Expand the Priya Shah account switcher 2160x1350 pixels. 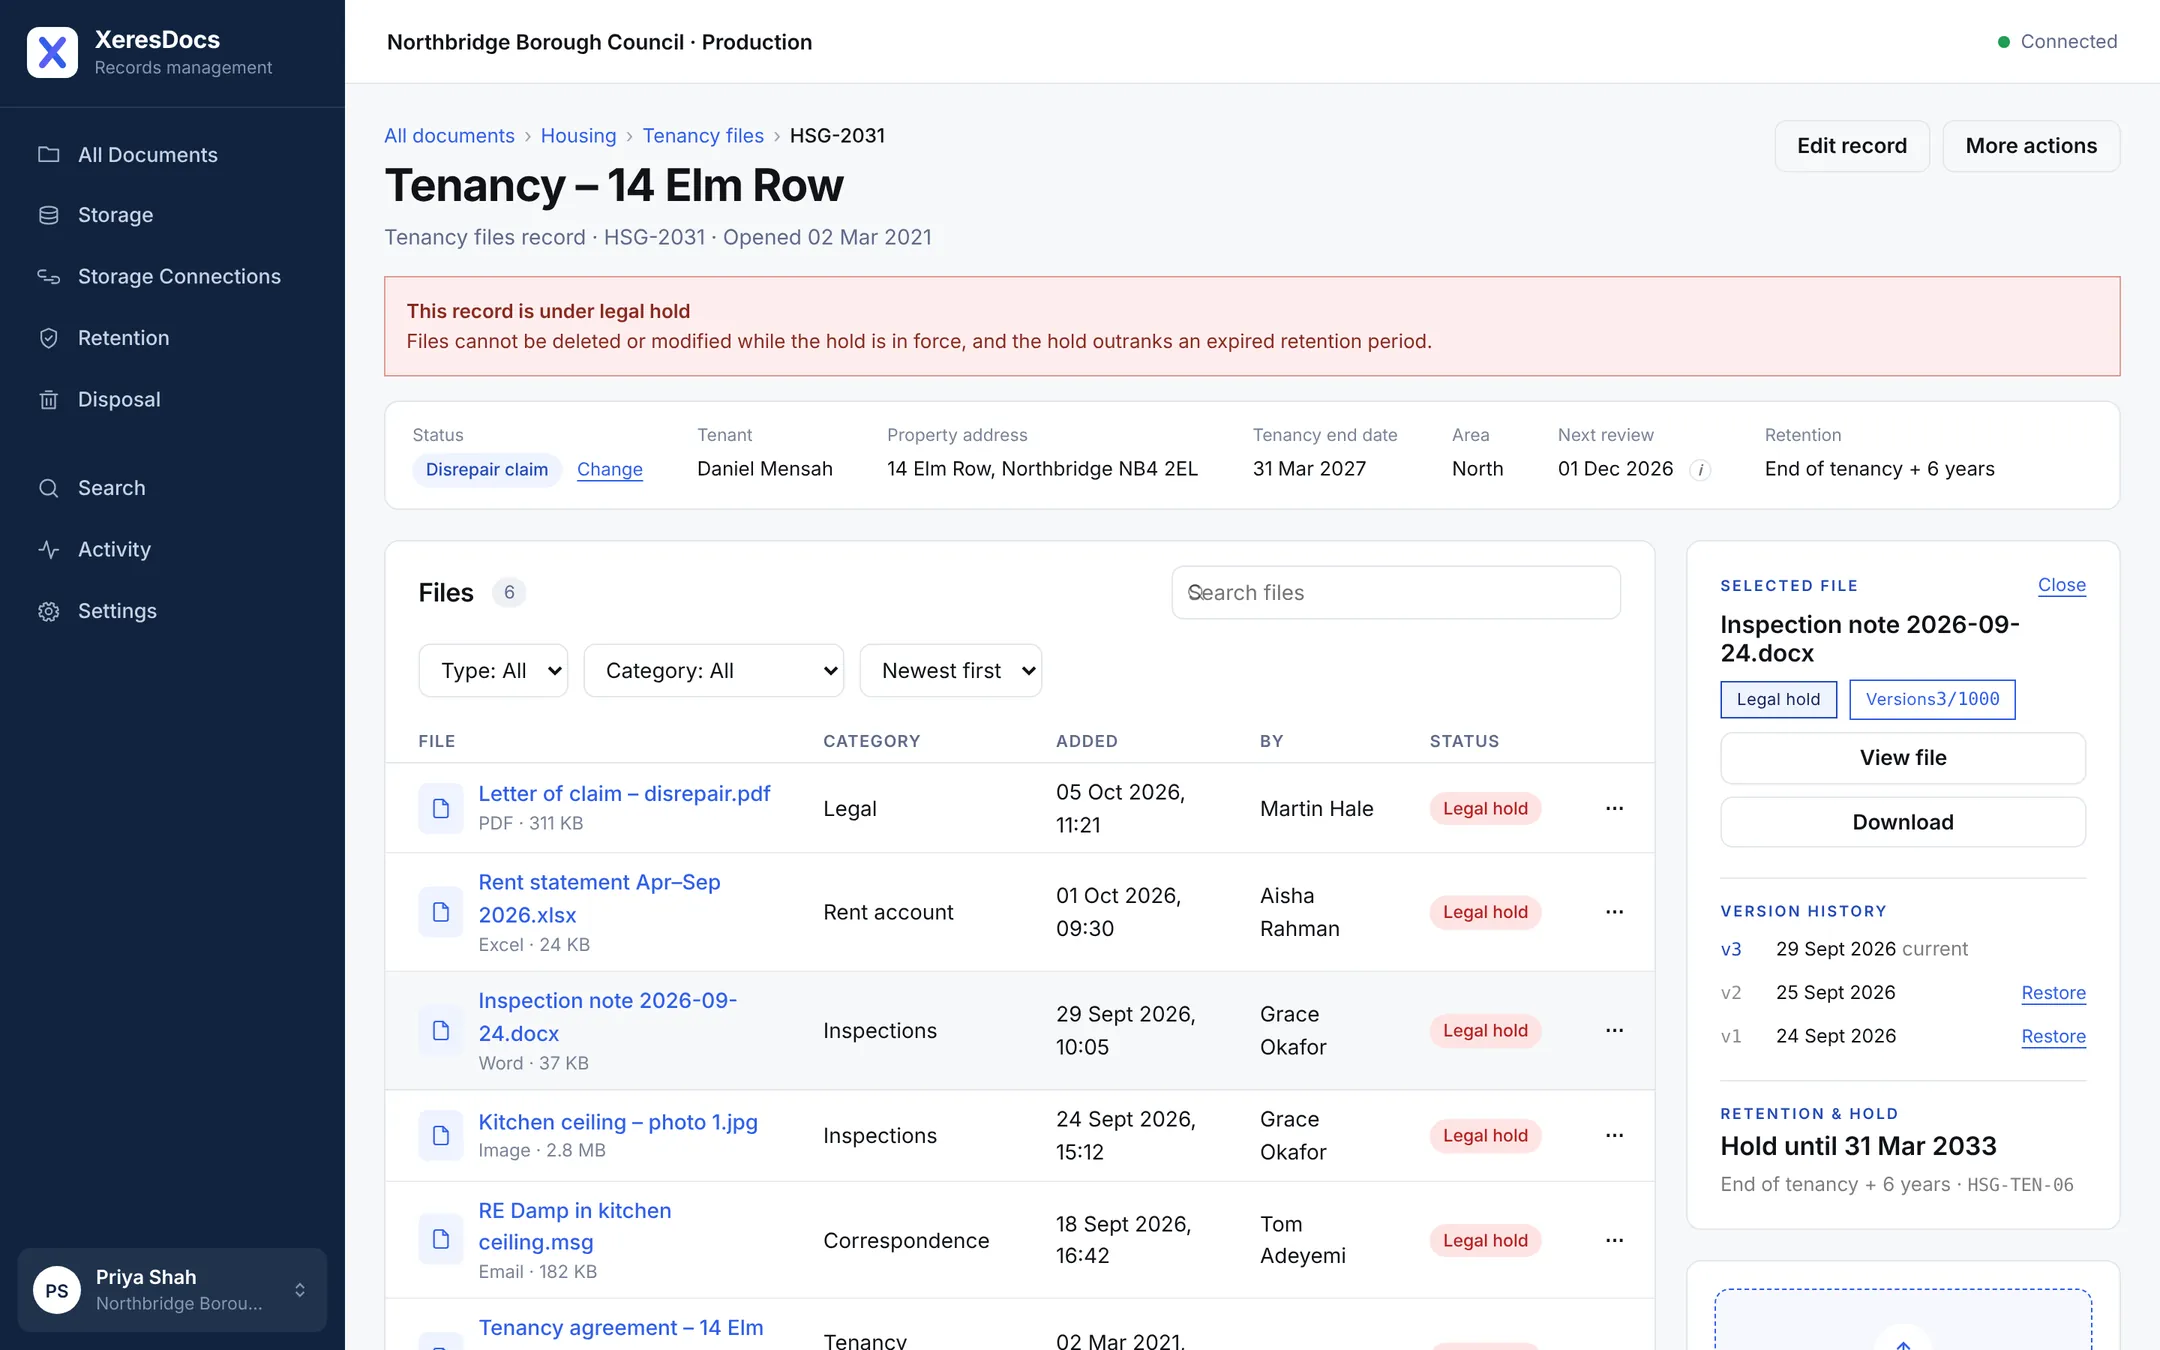(x=172, y=1290)
